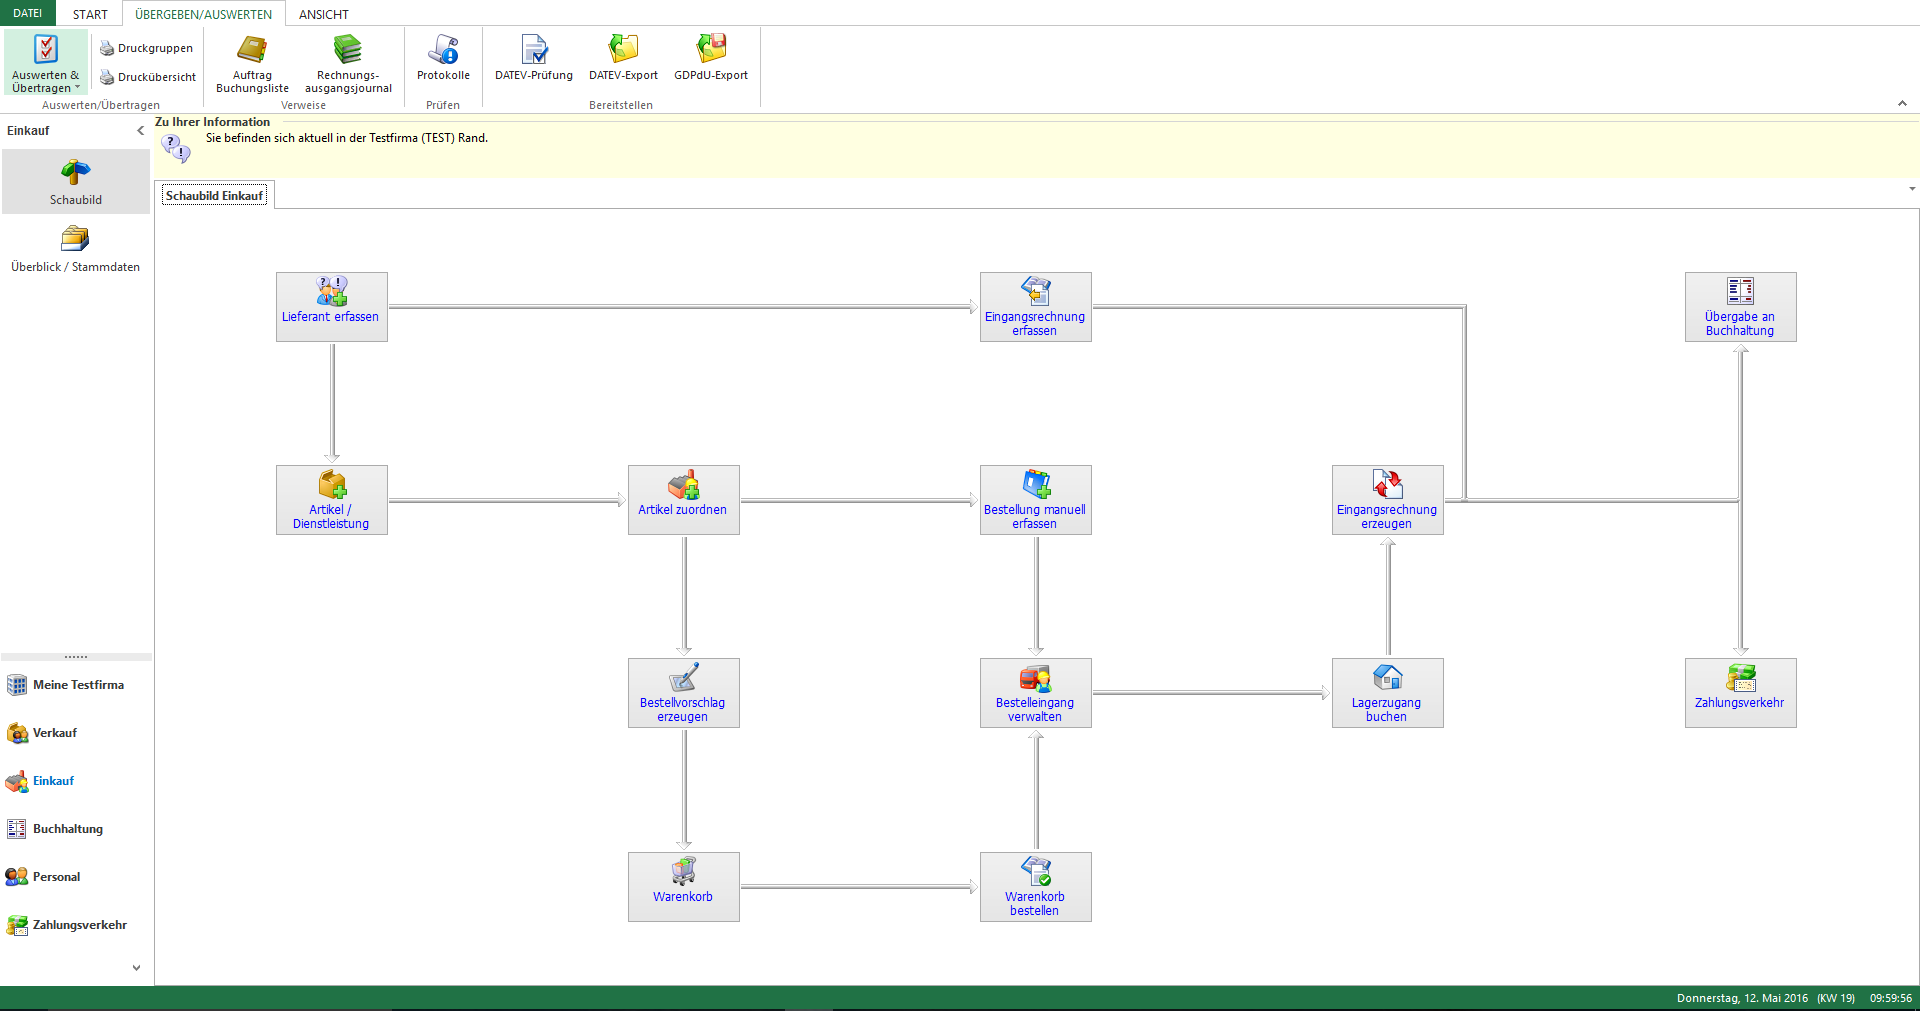Select the Warenkorb bestellen step
The image size is (1920, 1011).
tap(1035, 887)
